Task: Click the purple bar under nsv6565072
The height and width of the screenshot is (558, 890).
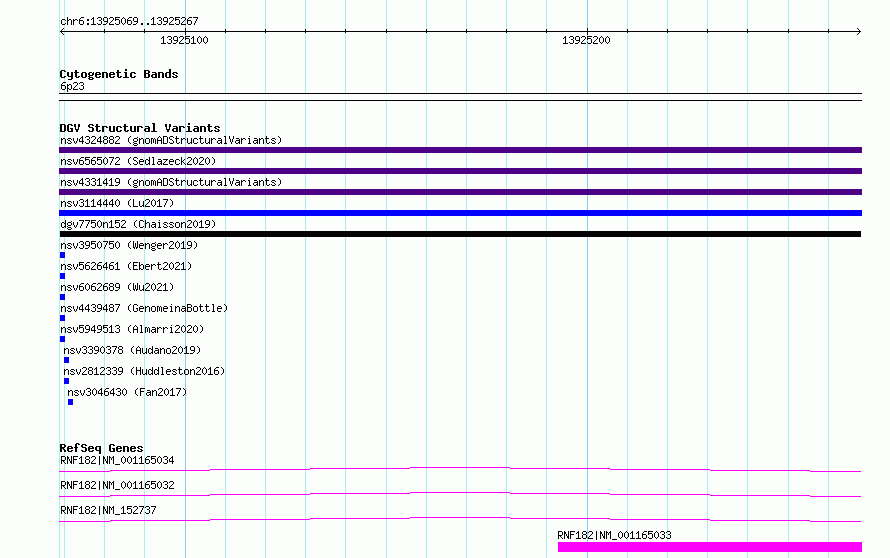Action: coord(460,171)
